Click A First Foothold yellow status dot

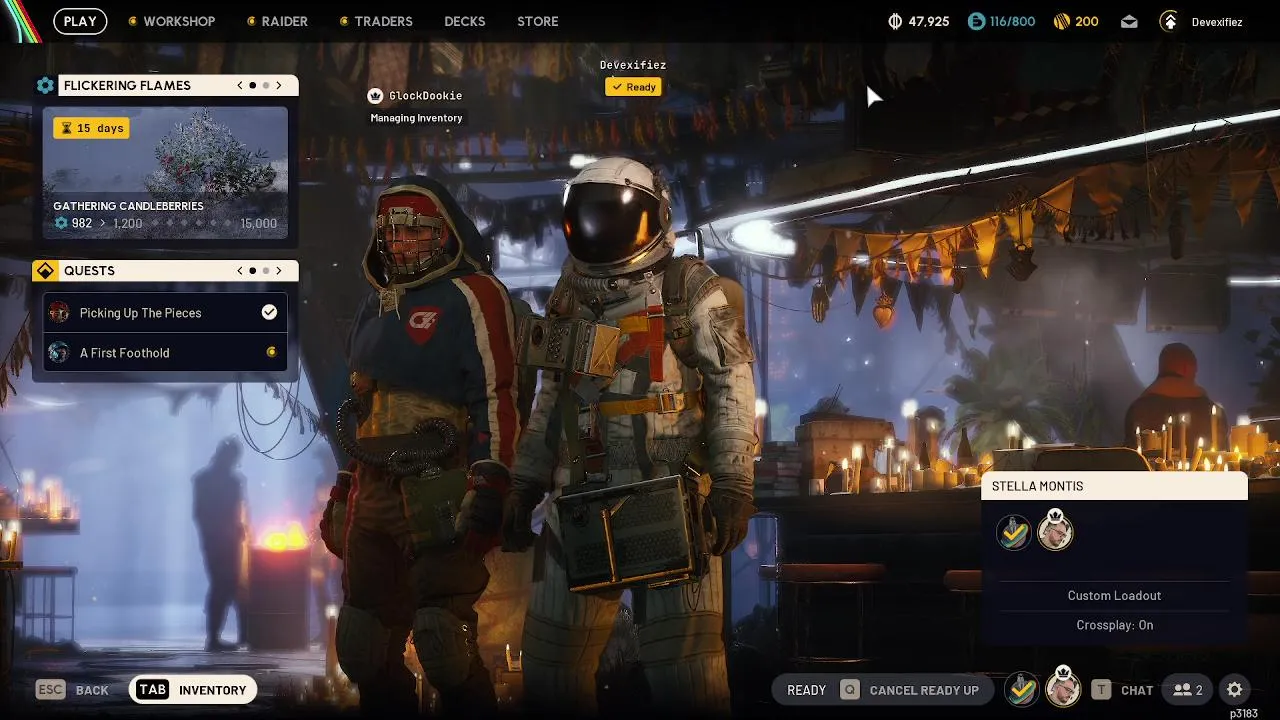(x=271, y=352)
